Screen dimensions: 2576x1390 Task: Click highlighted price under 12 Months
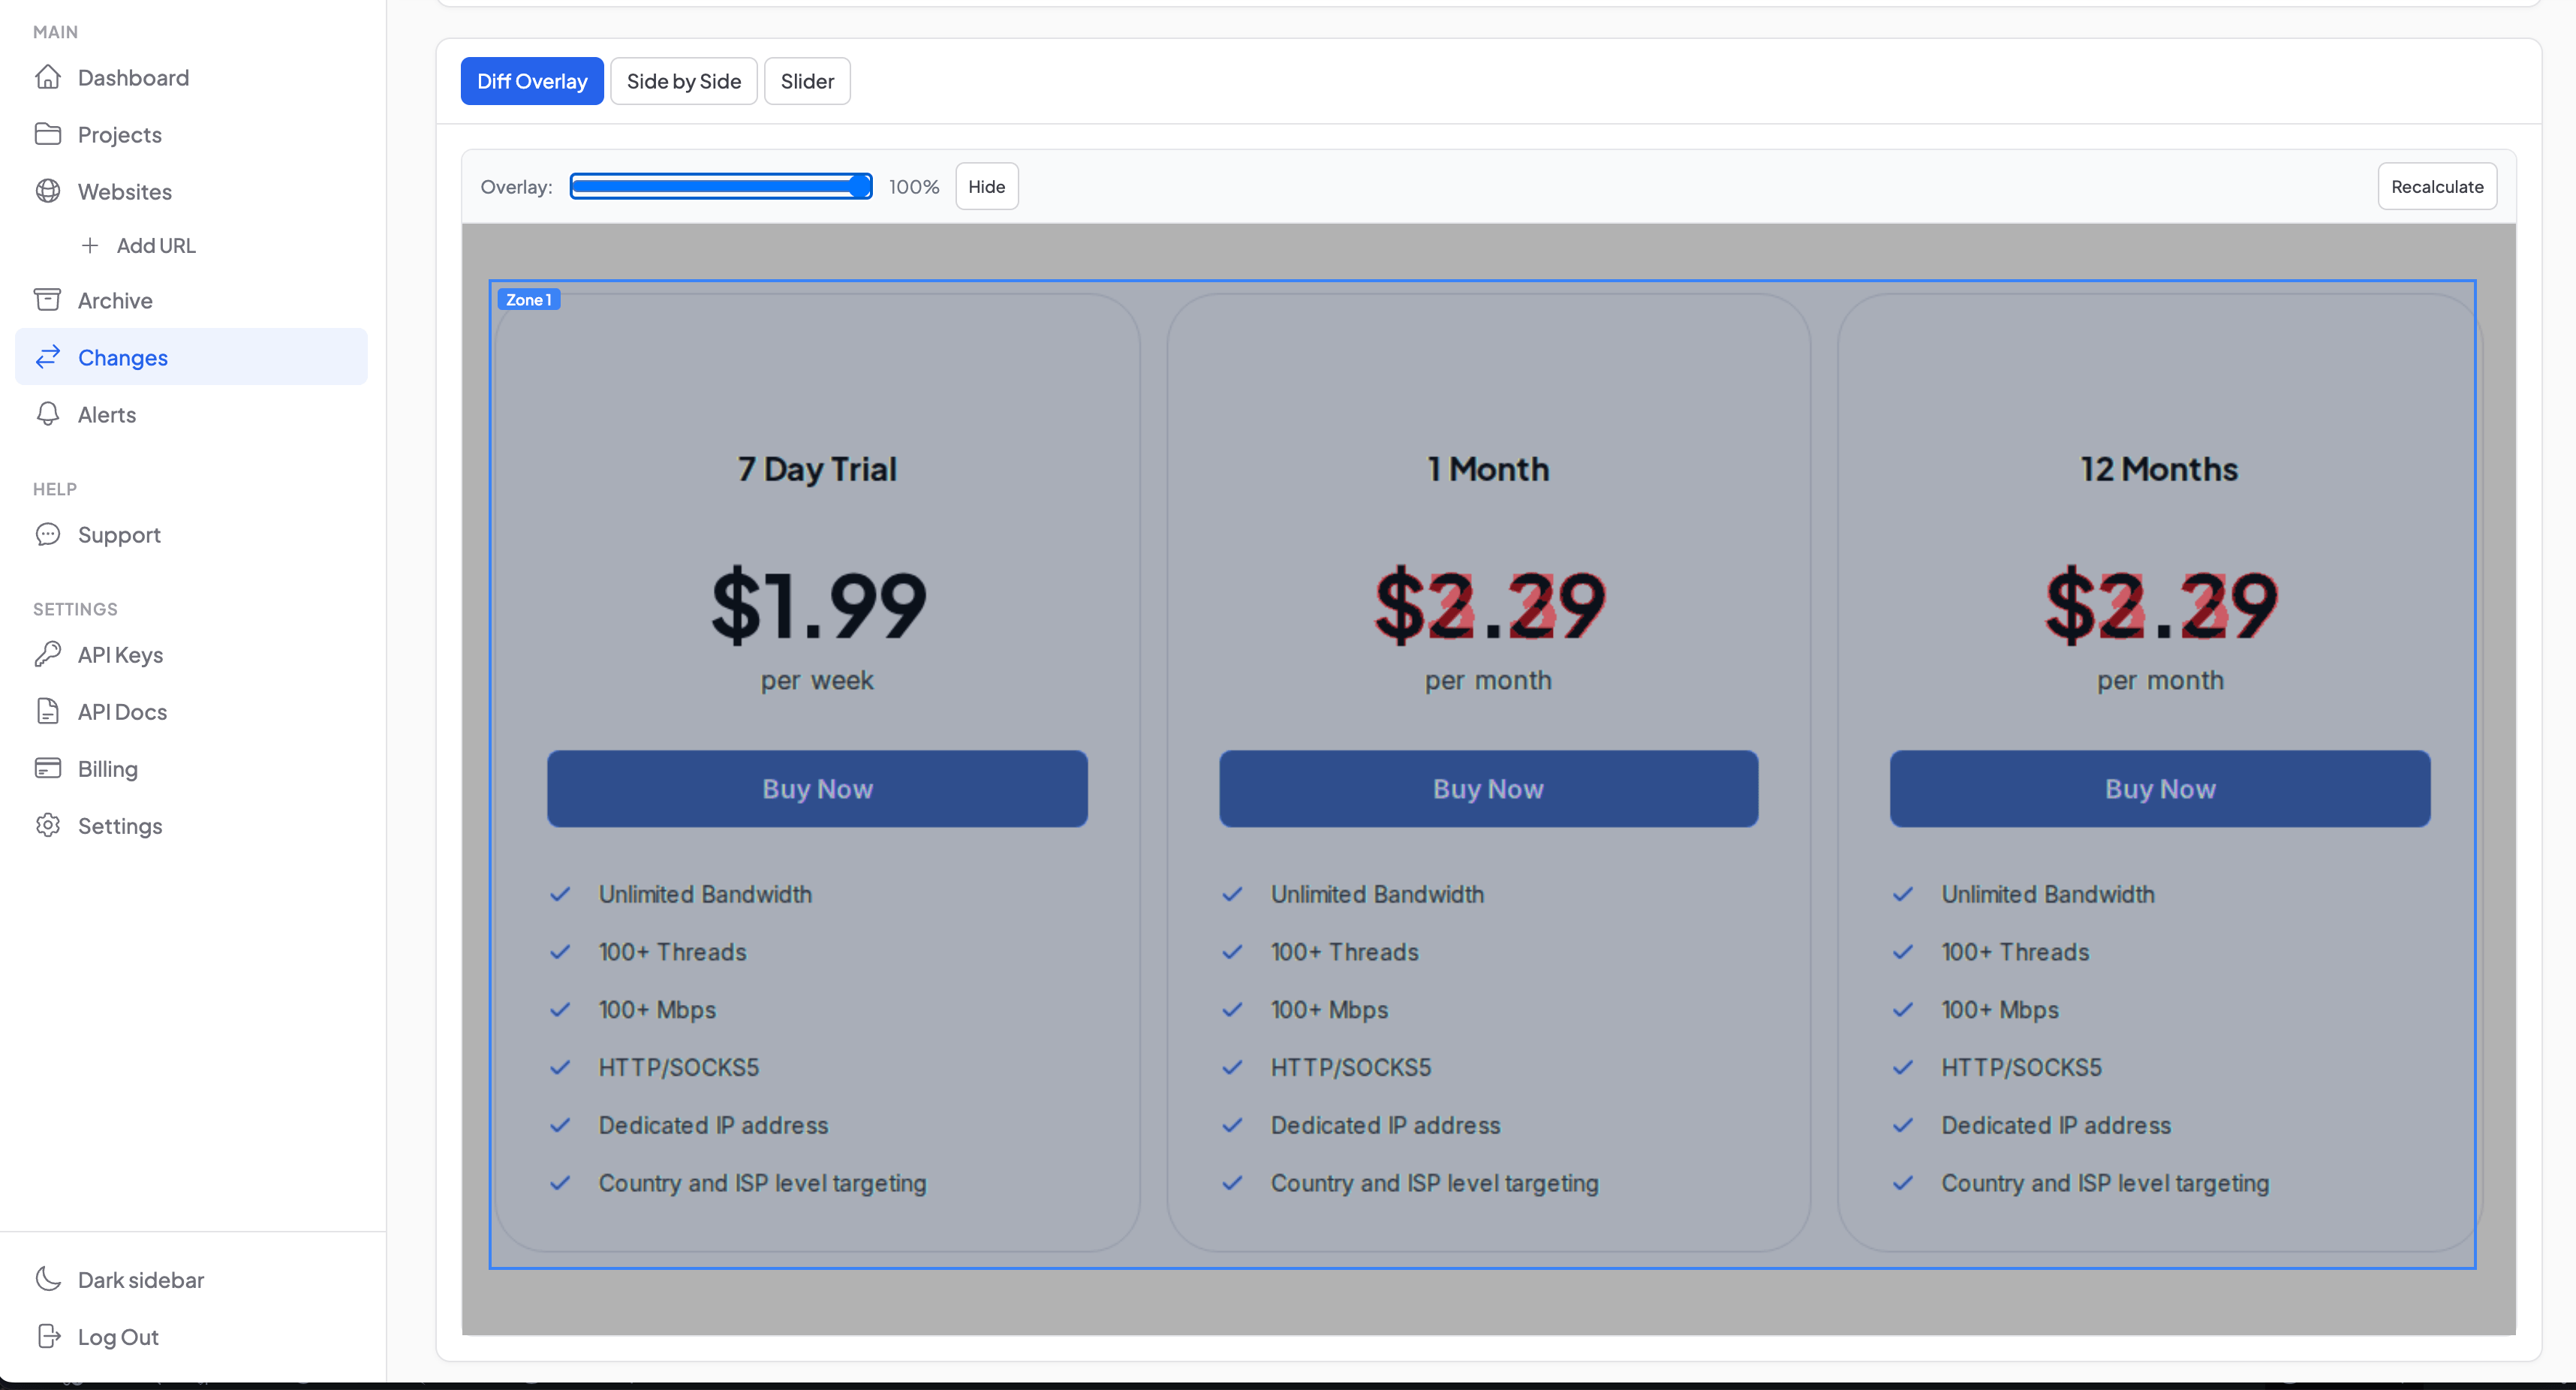tap(2162, 604)
